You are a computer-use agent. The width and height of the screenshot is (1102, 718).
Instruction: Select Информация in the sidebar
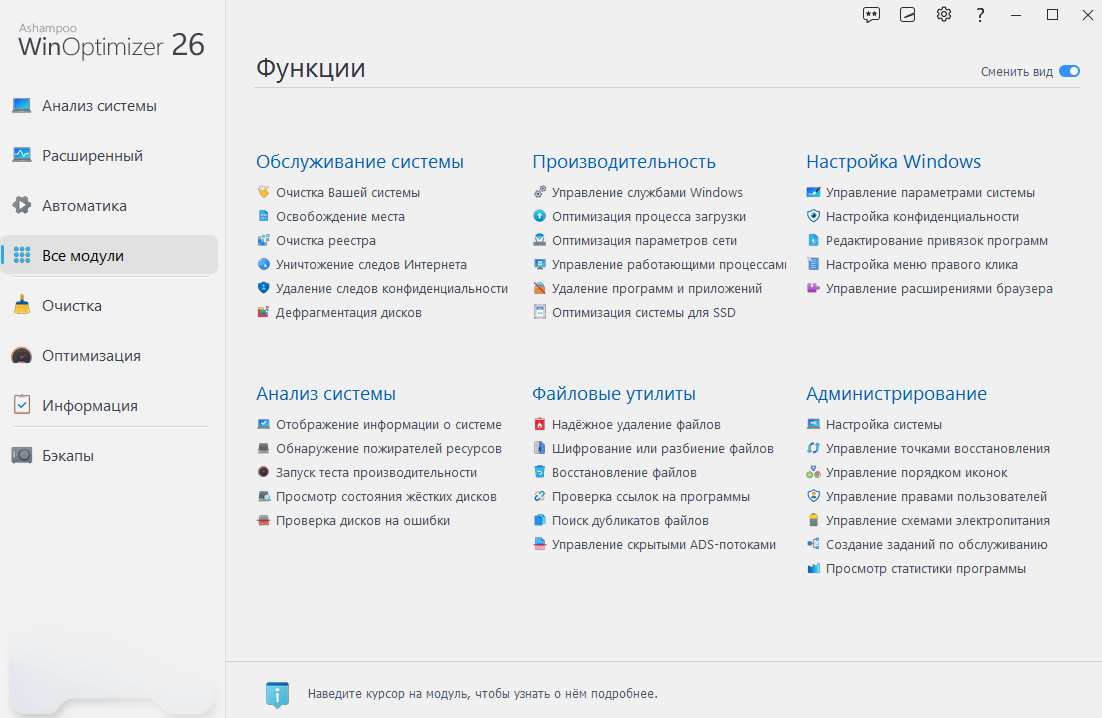coord(89,405)
